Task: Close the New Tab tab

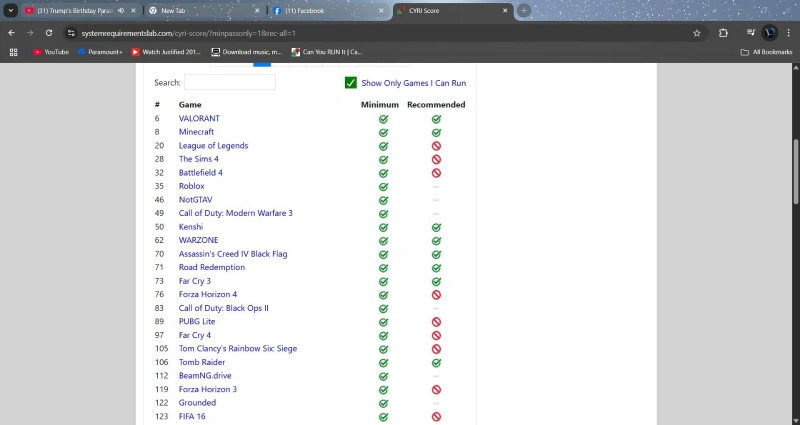Action: (x=257, y=11)
